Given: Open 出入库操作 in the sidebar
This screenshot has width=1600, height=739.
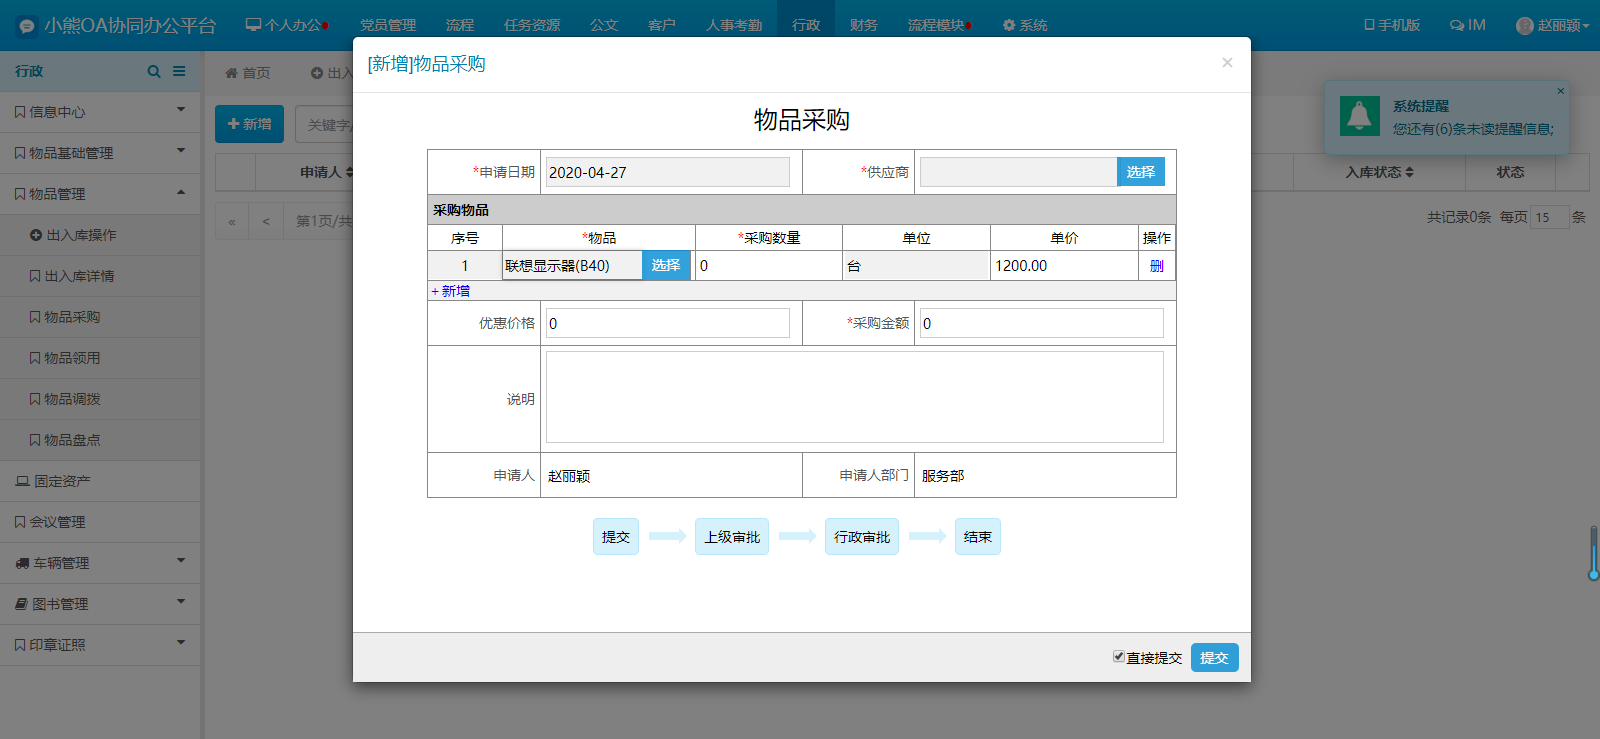Looking at the screenshot, I should (100, 235).
